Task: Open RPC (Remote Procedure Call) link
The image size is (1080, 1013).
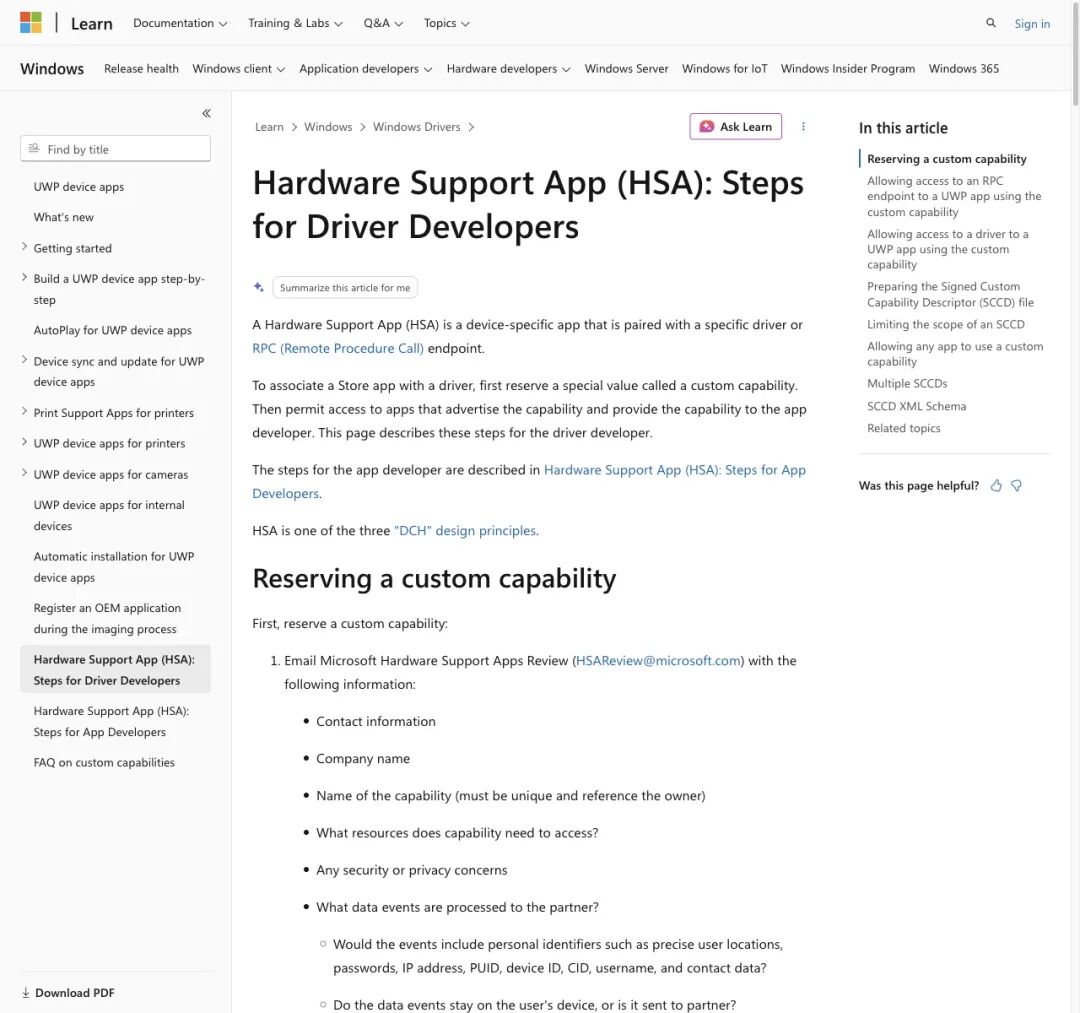Action: pos(338,348)
